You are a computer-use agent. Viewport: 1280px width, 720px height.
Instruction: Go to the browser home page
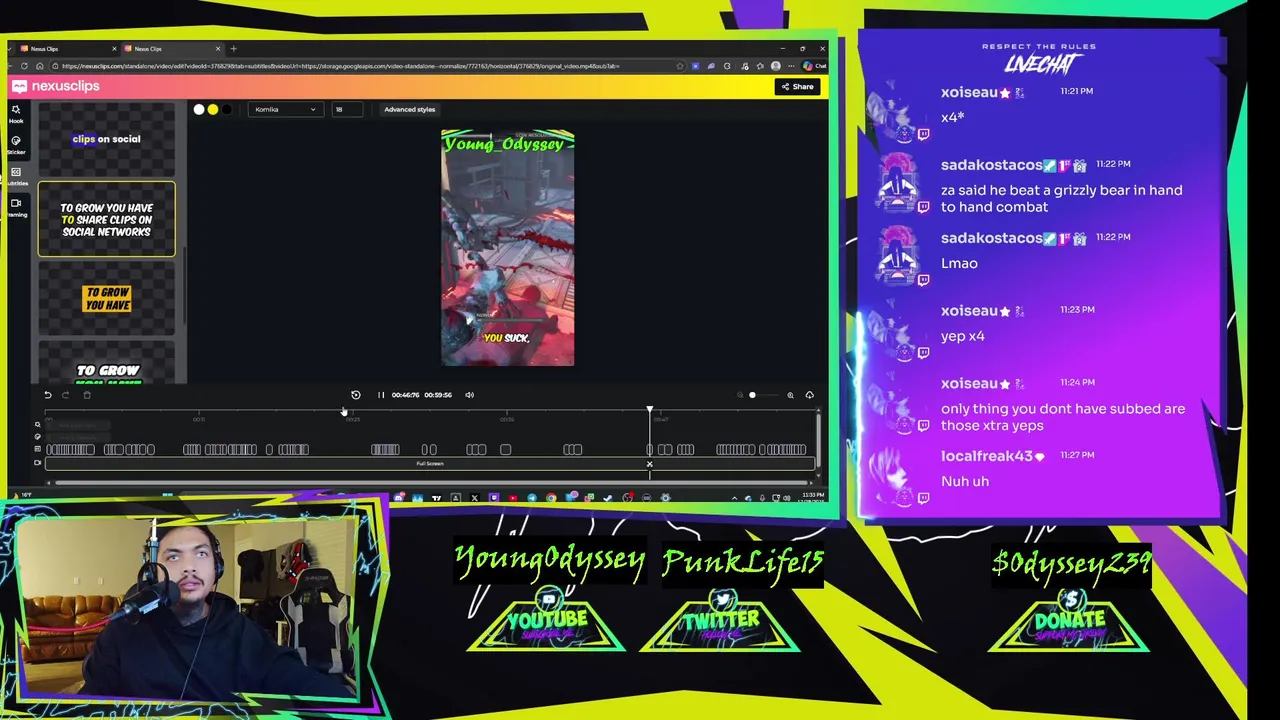pyautogui.click(x=40, y=66)
